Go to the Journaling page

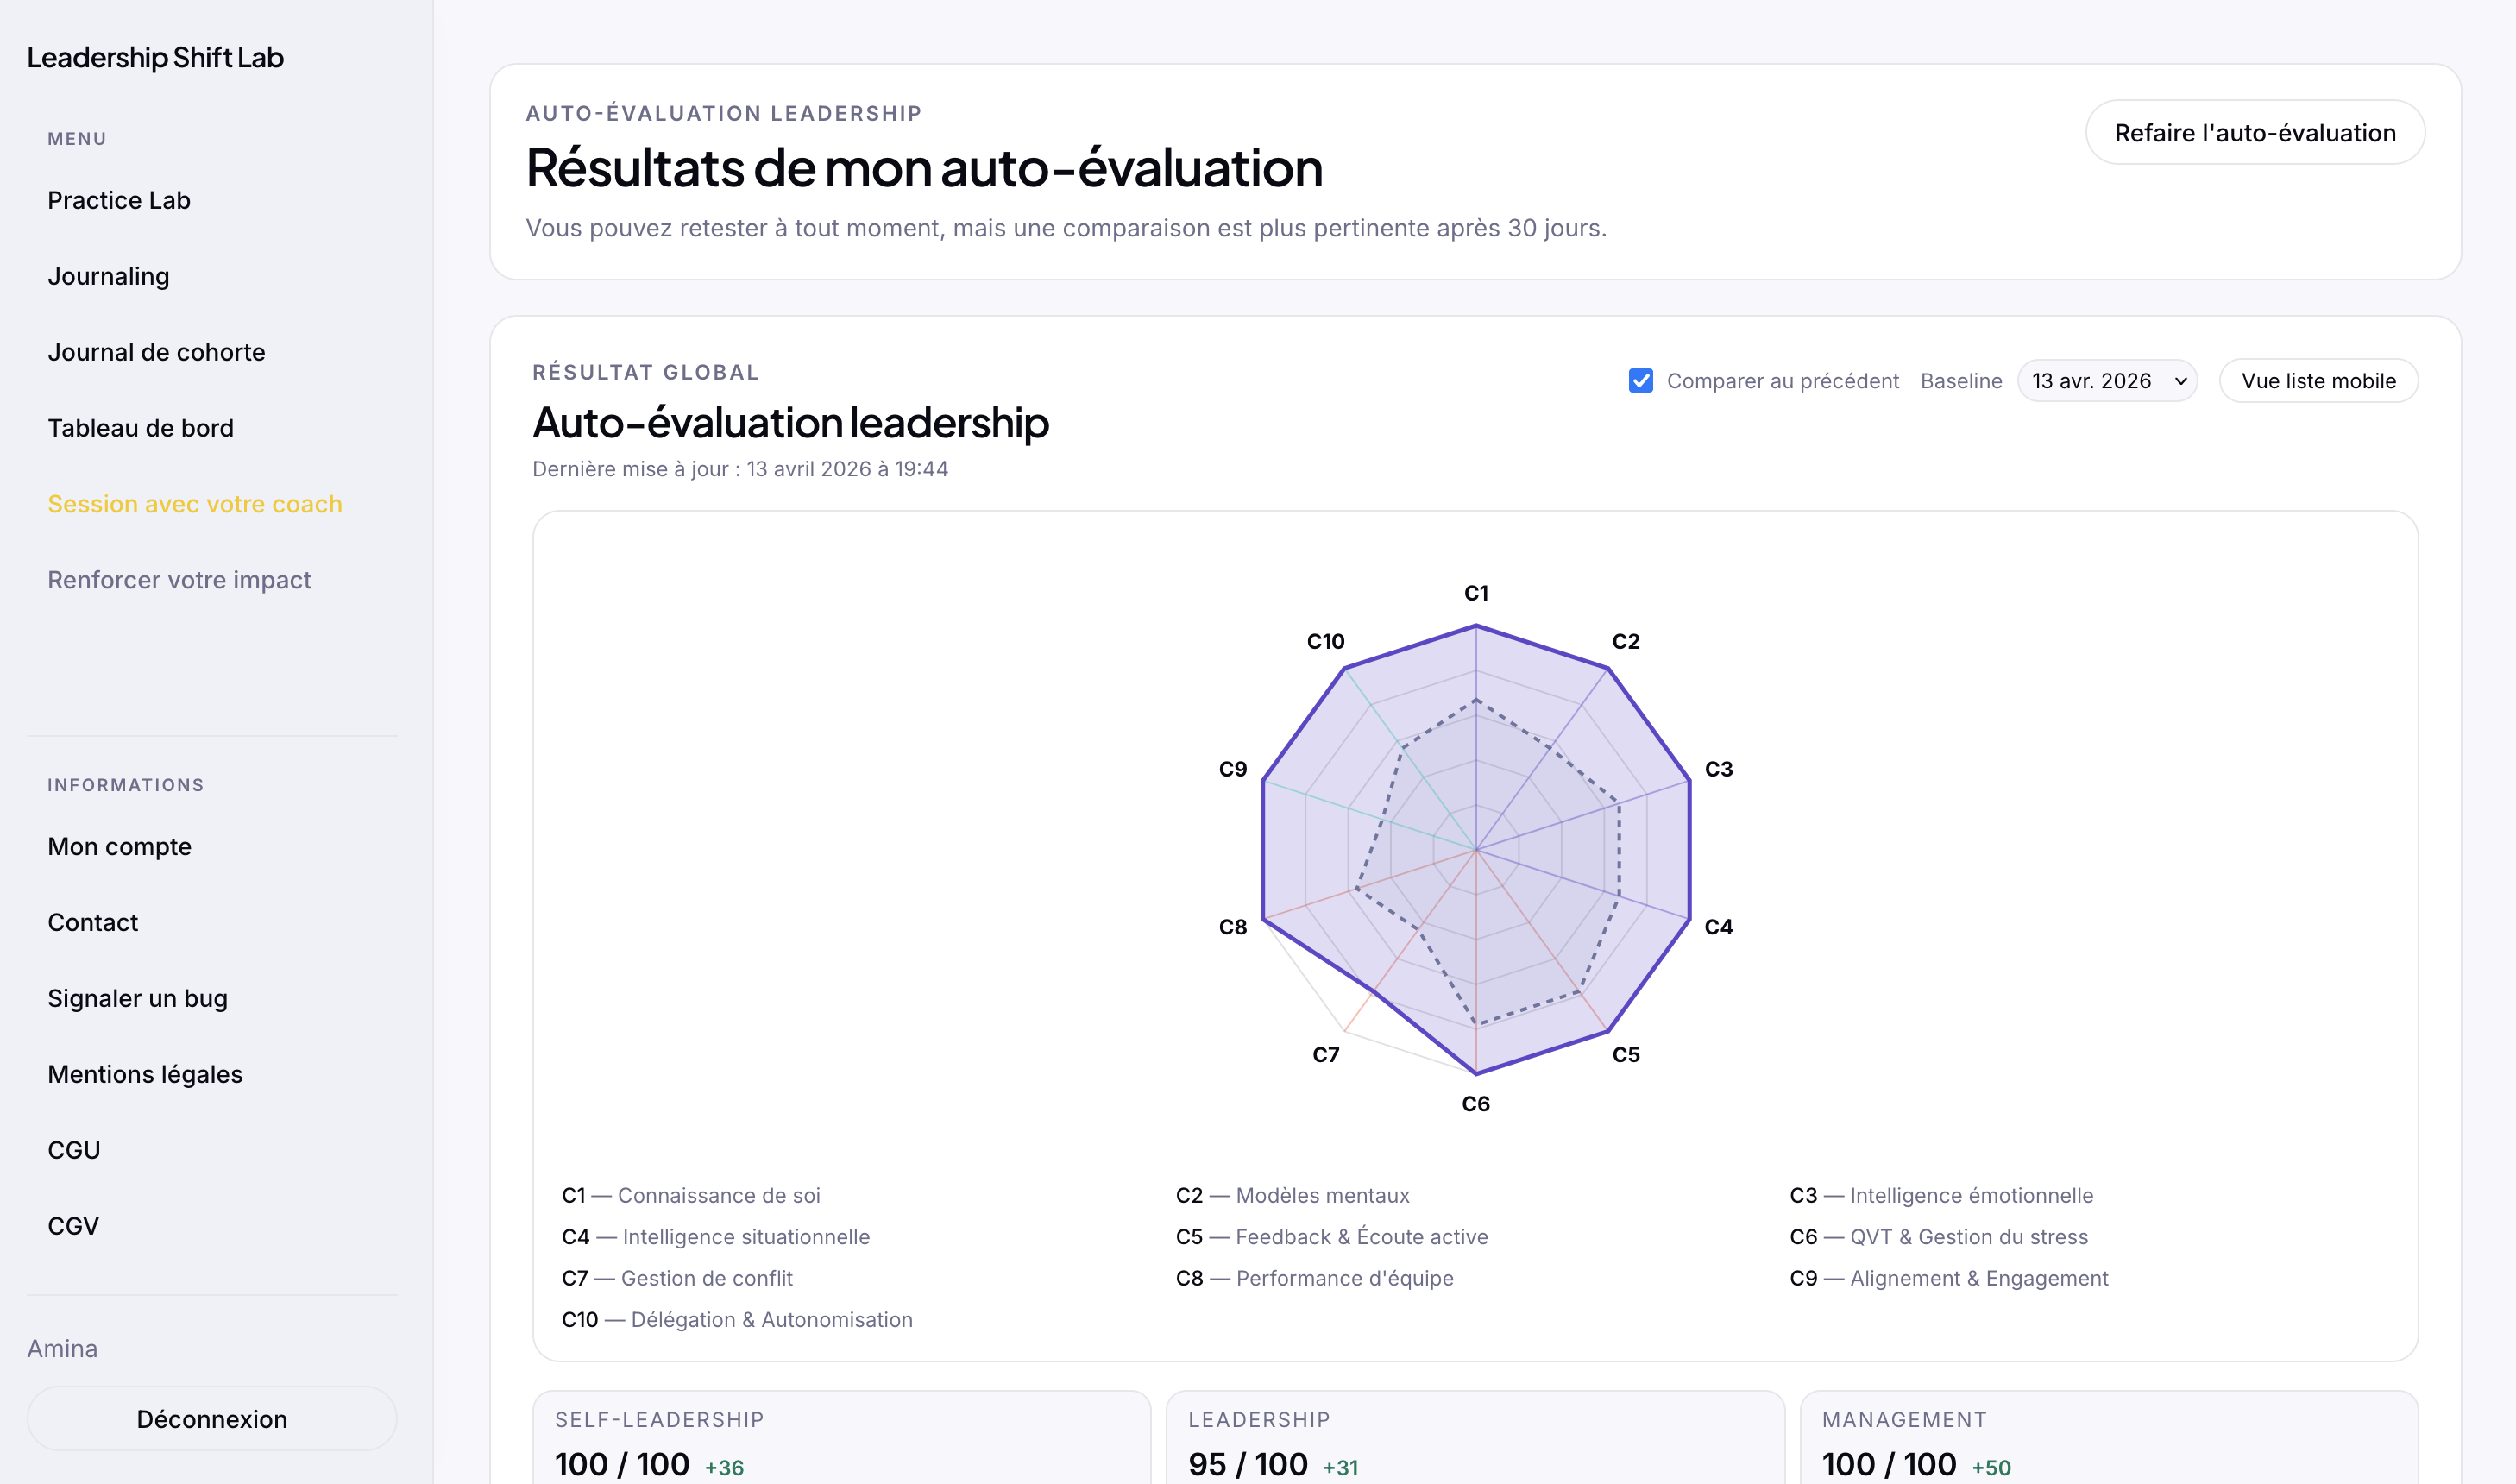[108, 276]
